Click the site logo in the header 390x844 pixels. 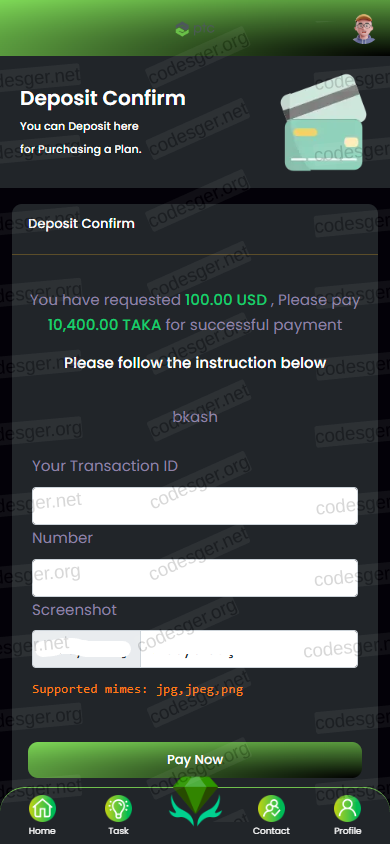point(195,29)
